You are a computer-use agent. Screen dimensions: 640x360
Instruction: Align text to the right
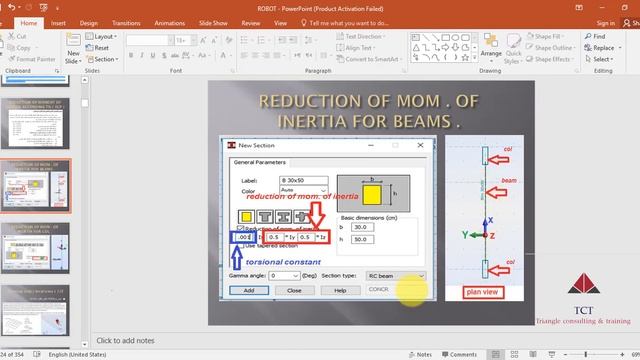266,55
